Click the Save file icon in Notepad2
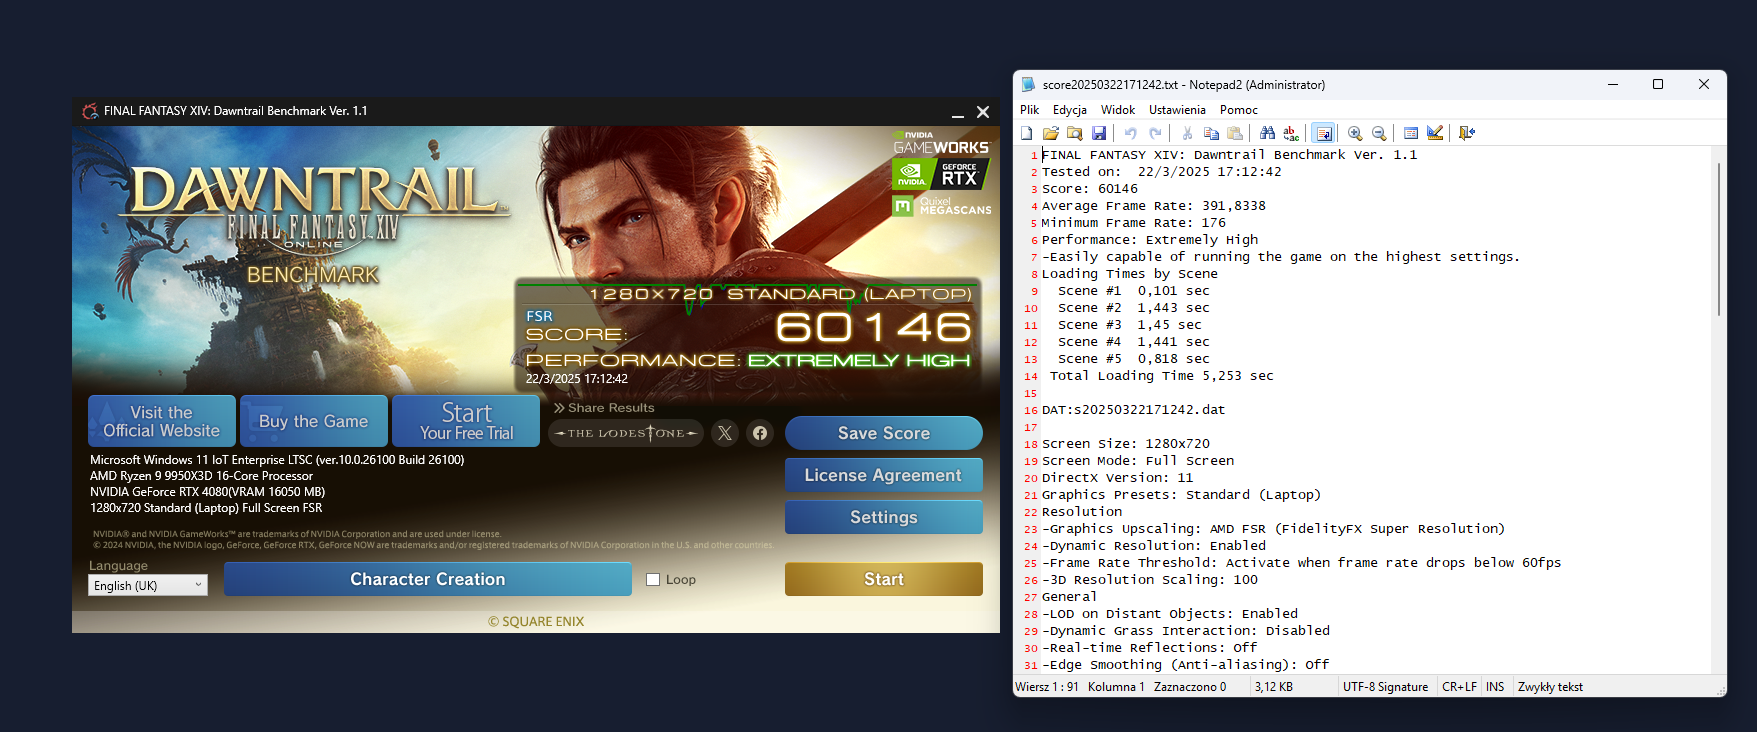Screen dimensions: 1757x732 pos(1099,133)
